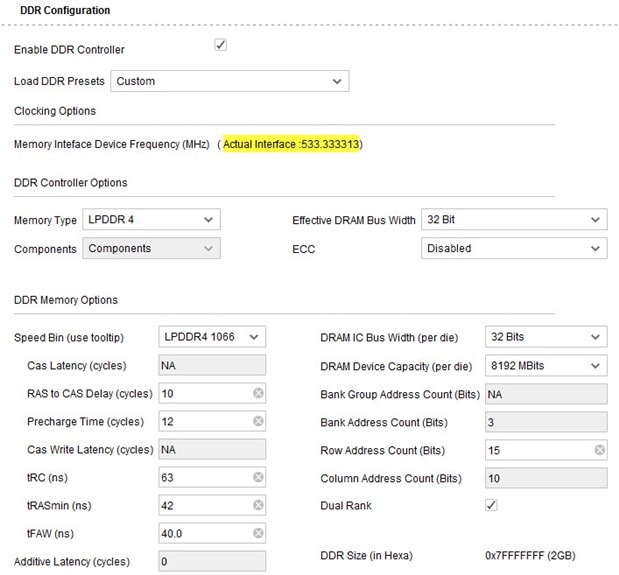Select DRAM IC Bus Width dropdown
Screen dimensions: 619x575
[545, 337]
